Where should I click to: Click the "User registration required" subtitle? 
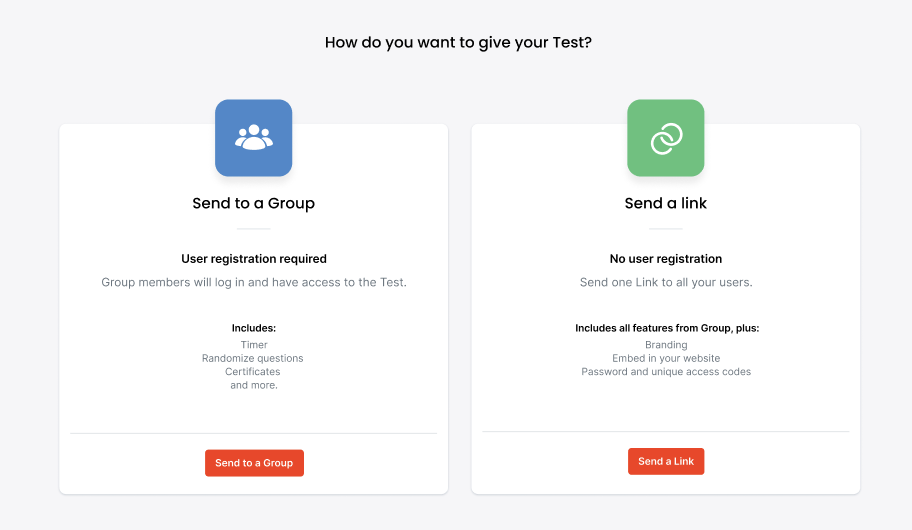253,259
